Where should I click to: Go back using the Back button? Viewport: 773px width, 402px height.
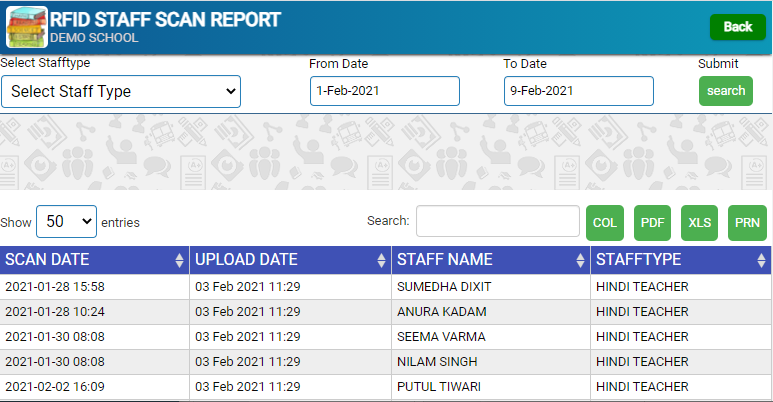738,27
